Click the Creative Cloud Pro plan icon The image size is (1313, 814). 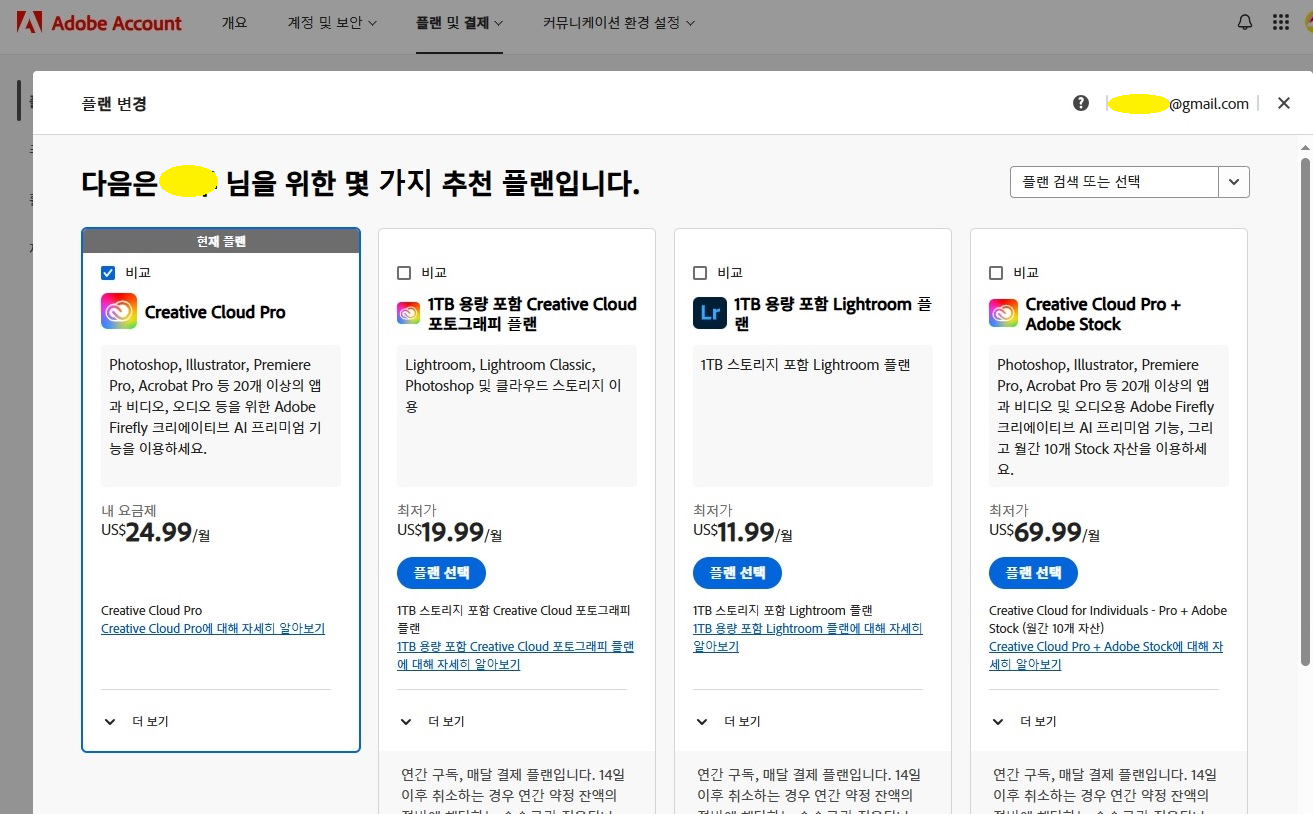click(x=119, y=311)
